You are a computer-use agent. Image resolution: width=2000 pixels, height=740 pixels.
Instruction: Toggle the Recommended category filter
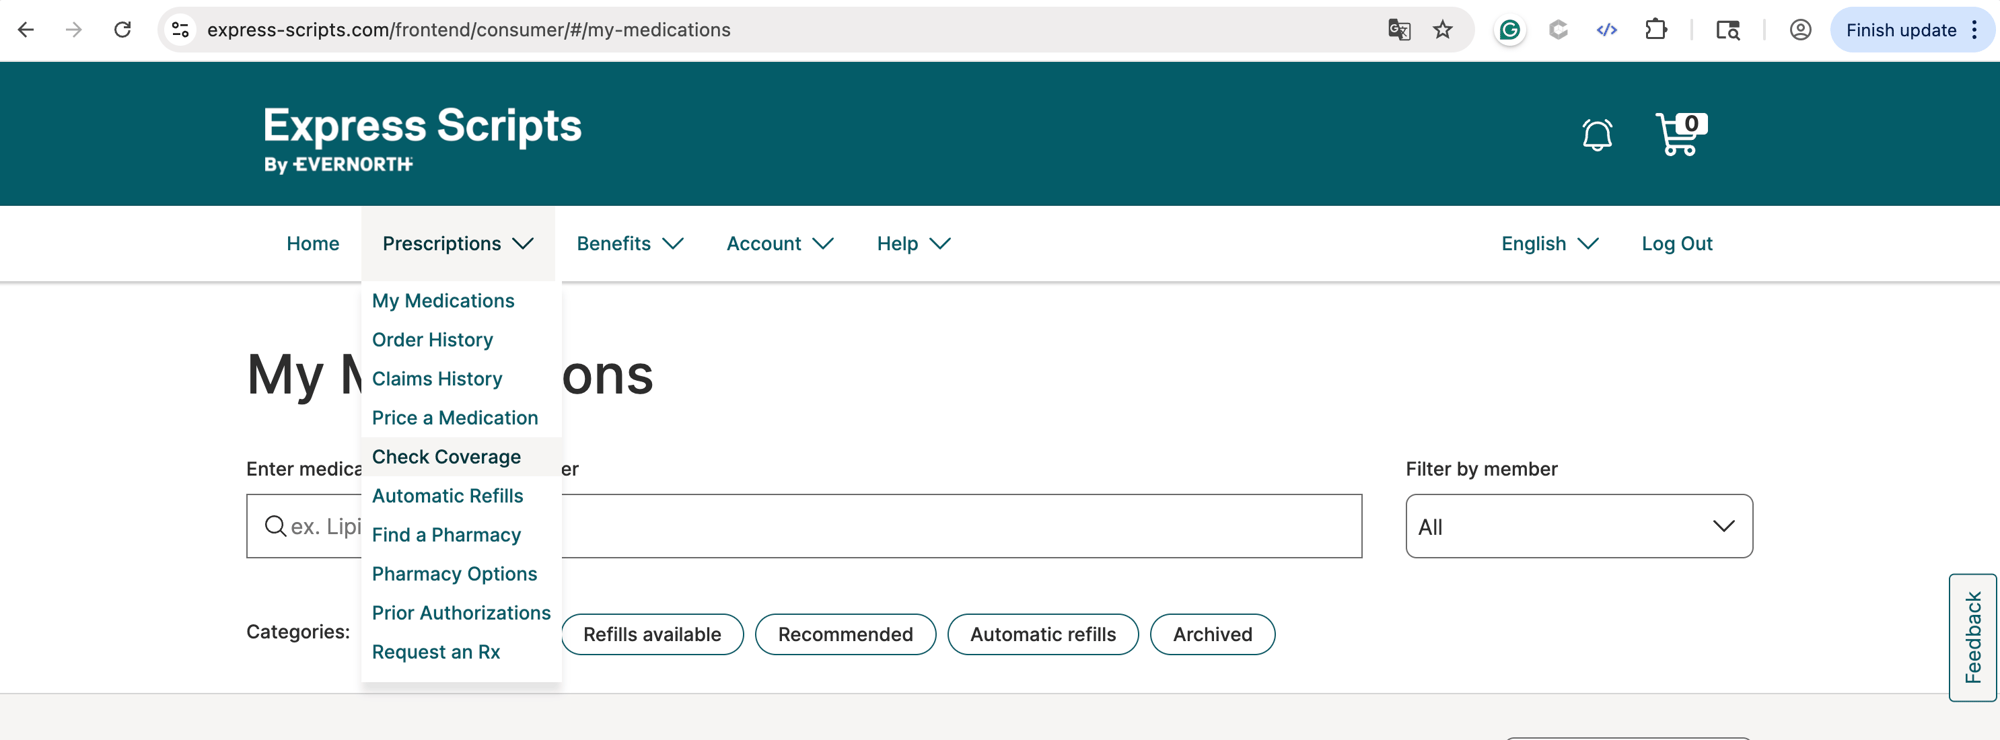click(x=845, y=634)
